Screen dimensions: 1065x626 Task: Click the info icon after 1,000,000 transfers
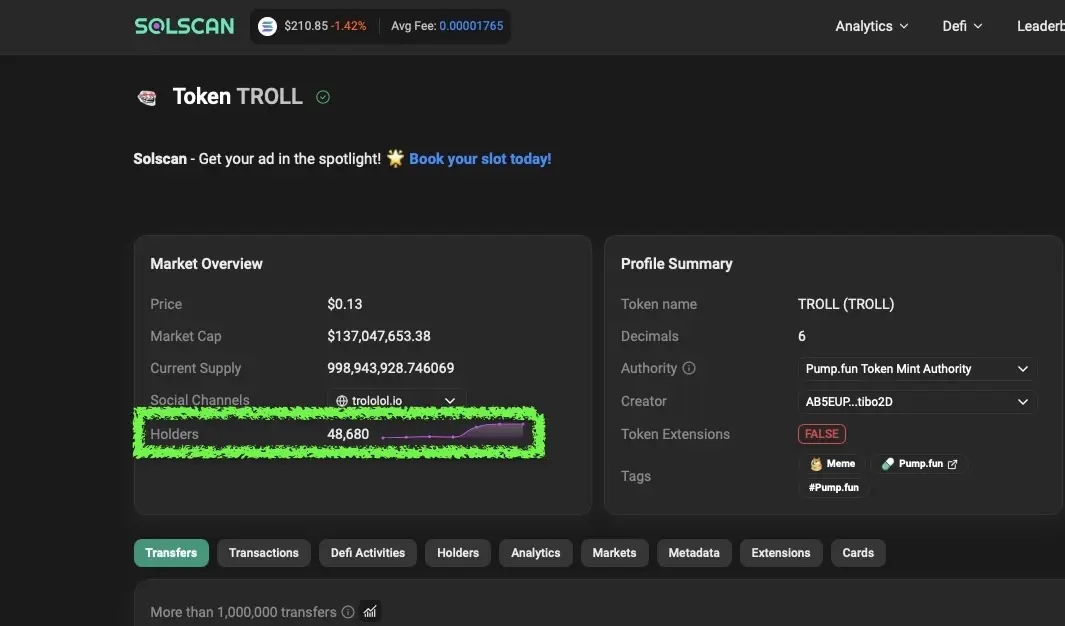[x=348, y=612]
